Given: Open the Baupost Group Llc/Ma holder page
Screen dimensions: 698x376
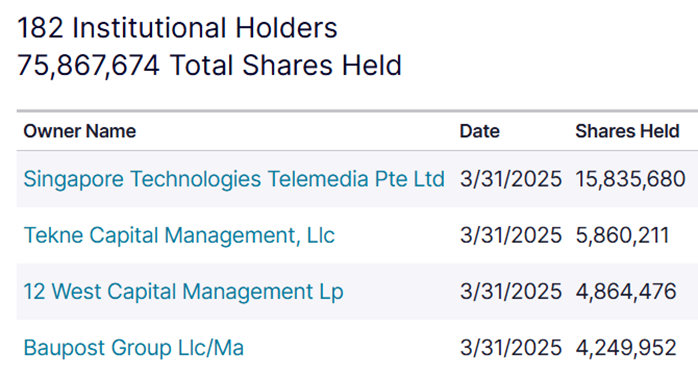Looking at the screenshot, I should pyautogui.click(x=134, y=348).
